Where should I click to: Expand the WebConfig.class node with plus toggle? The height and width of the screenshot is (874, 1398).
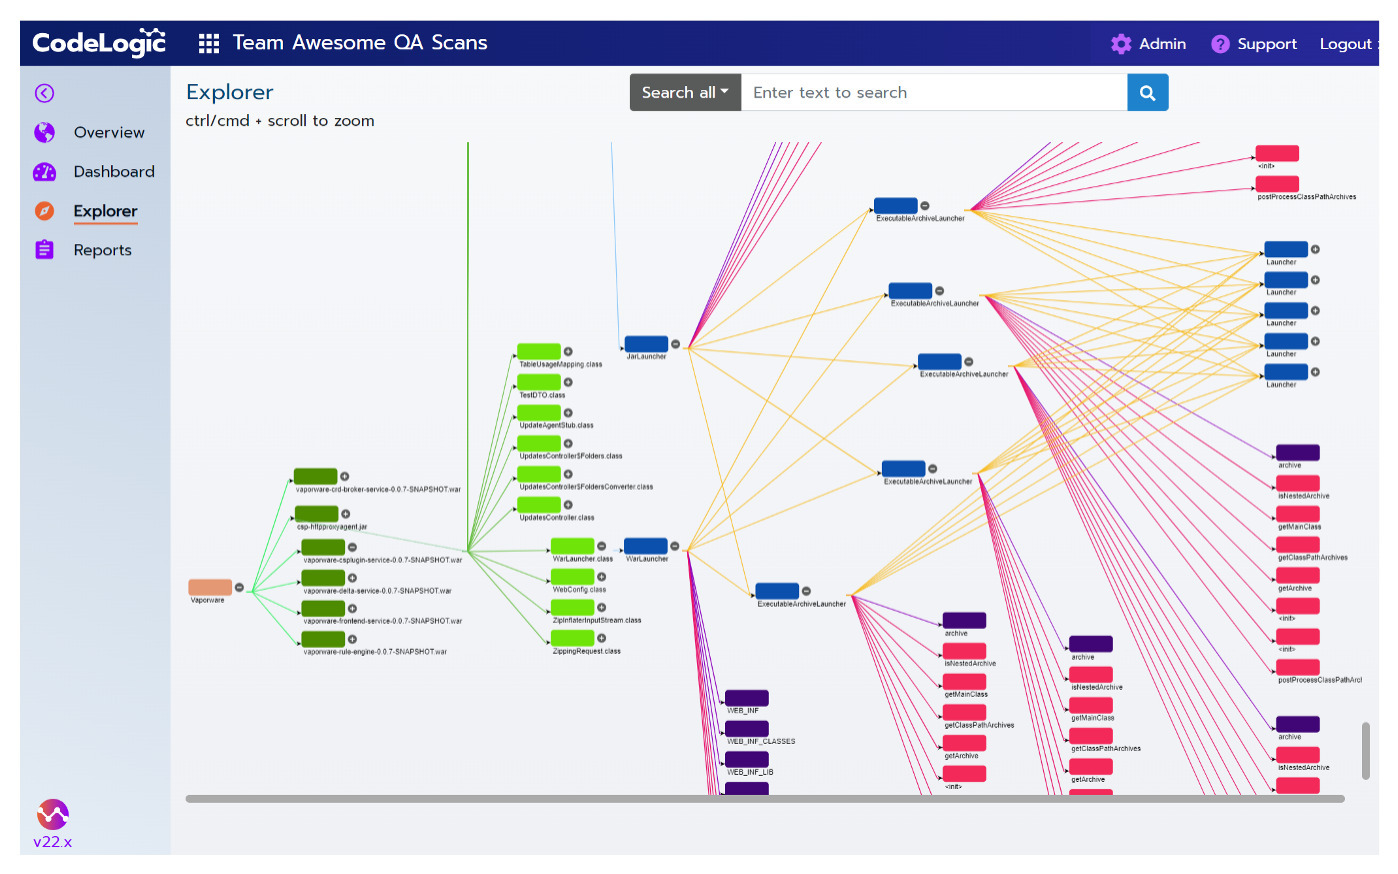click(x=601, y=577)
